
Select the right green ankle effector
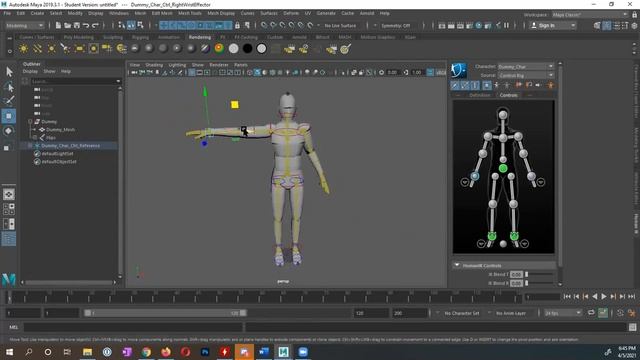click(x=514, y=236)
